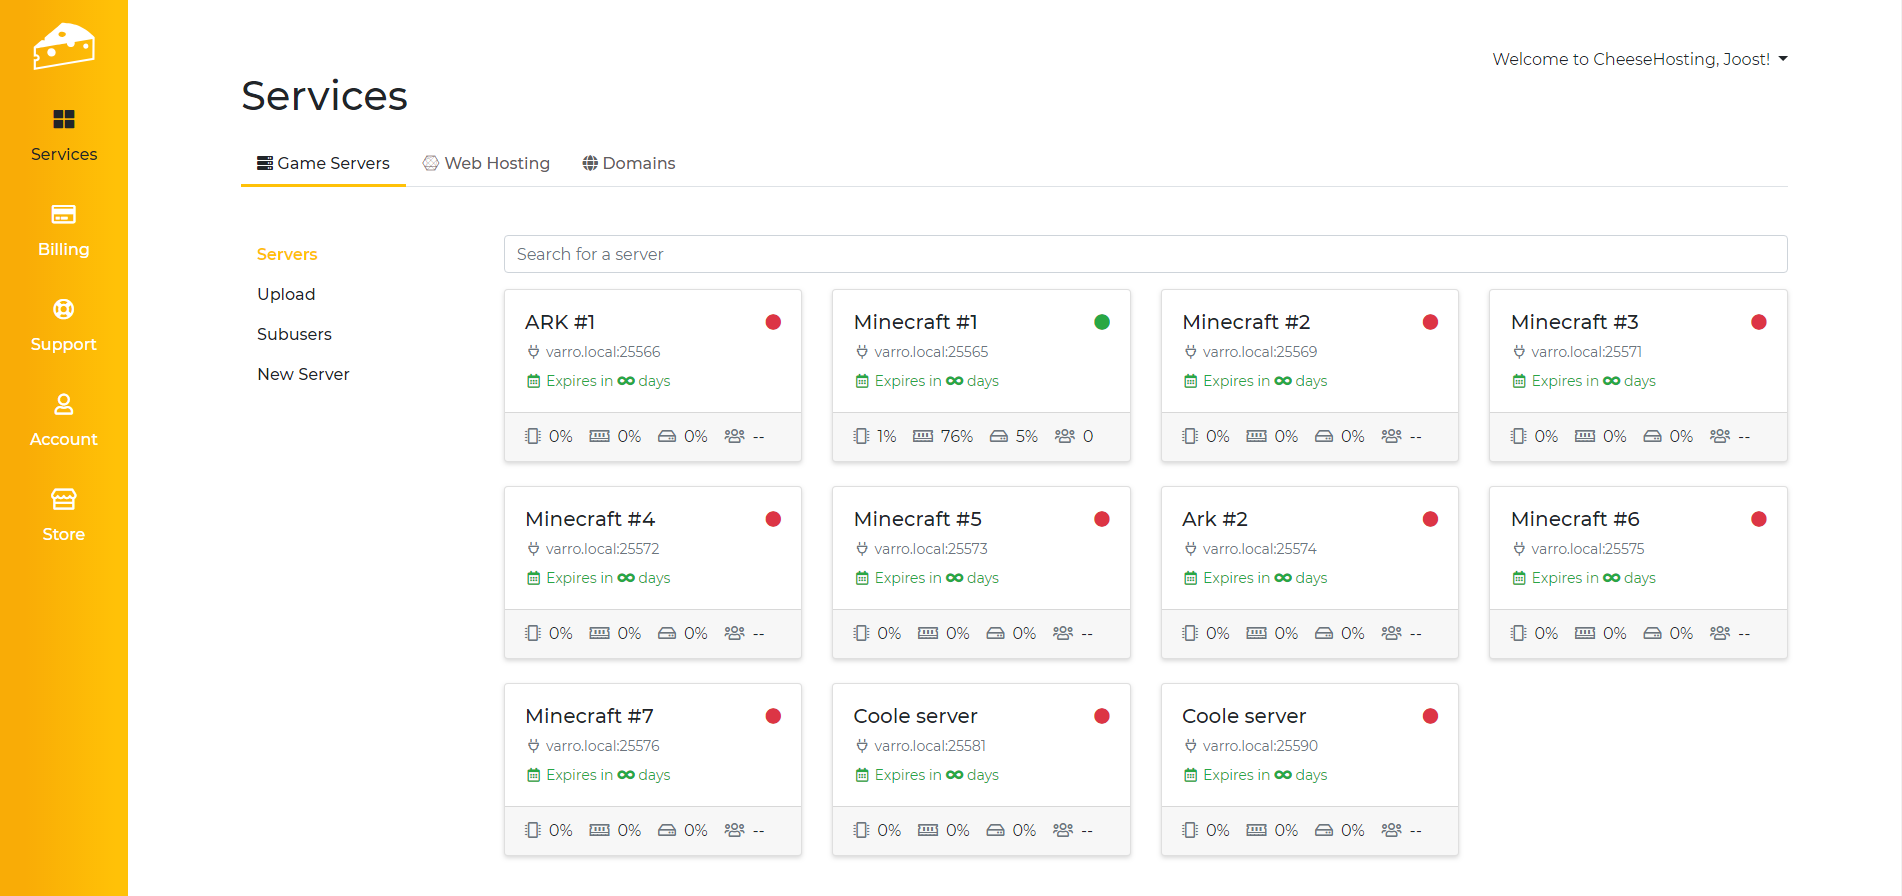The height and width of the screenshot is (896, 1902).
Task: Open the Upload section link
Action: click(x=286, y=294)
